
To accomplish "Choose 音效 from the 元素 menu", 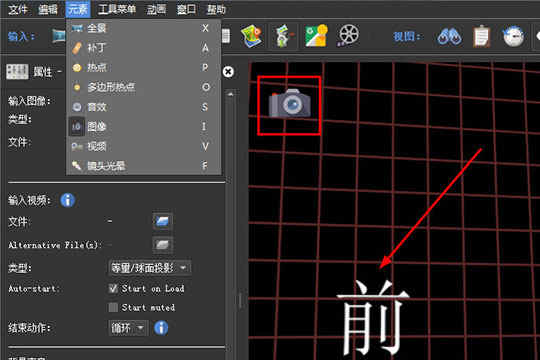I will [143, 107].
